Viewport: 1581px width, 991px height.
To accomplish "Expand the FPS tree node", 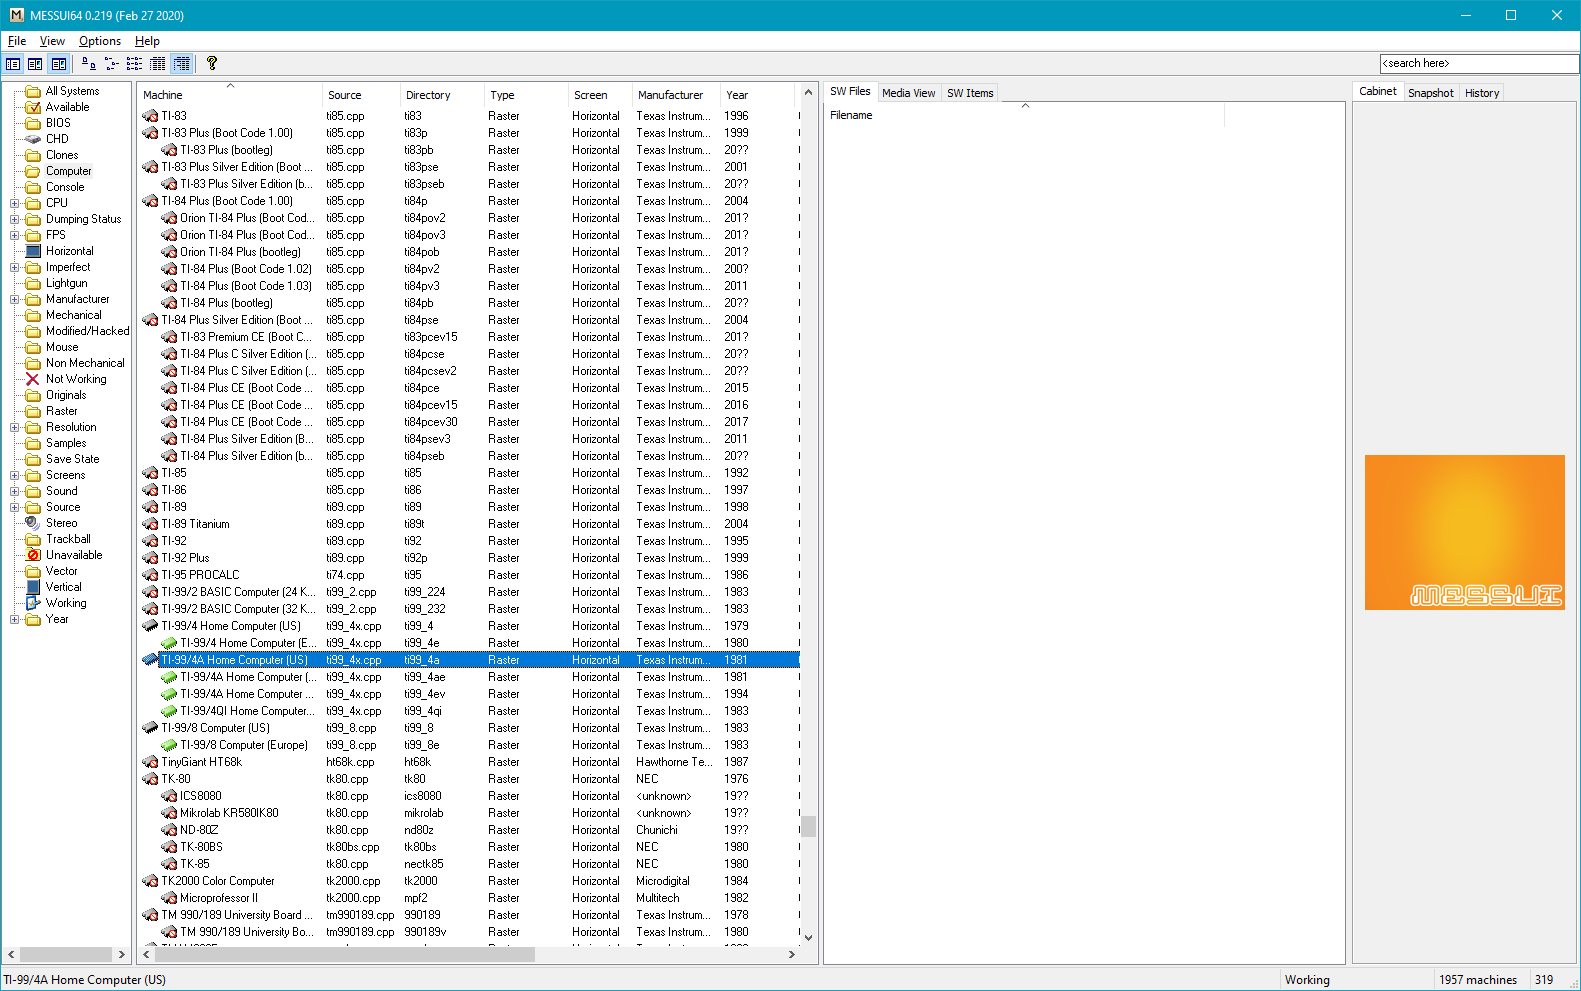I will [15, 235].
